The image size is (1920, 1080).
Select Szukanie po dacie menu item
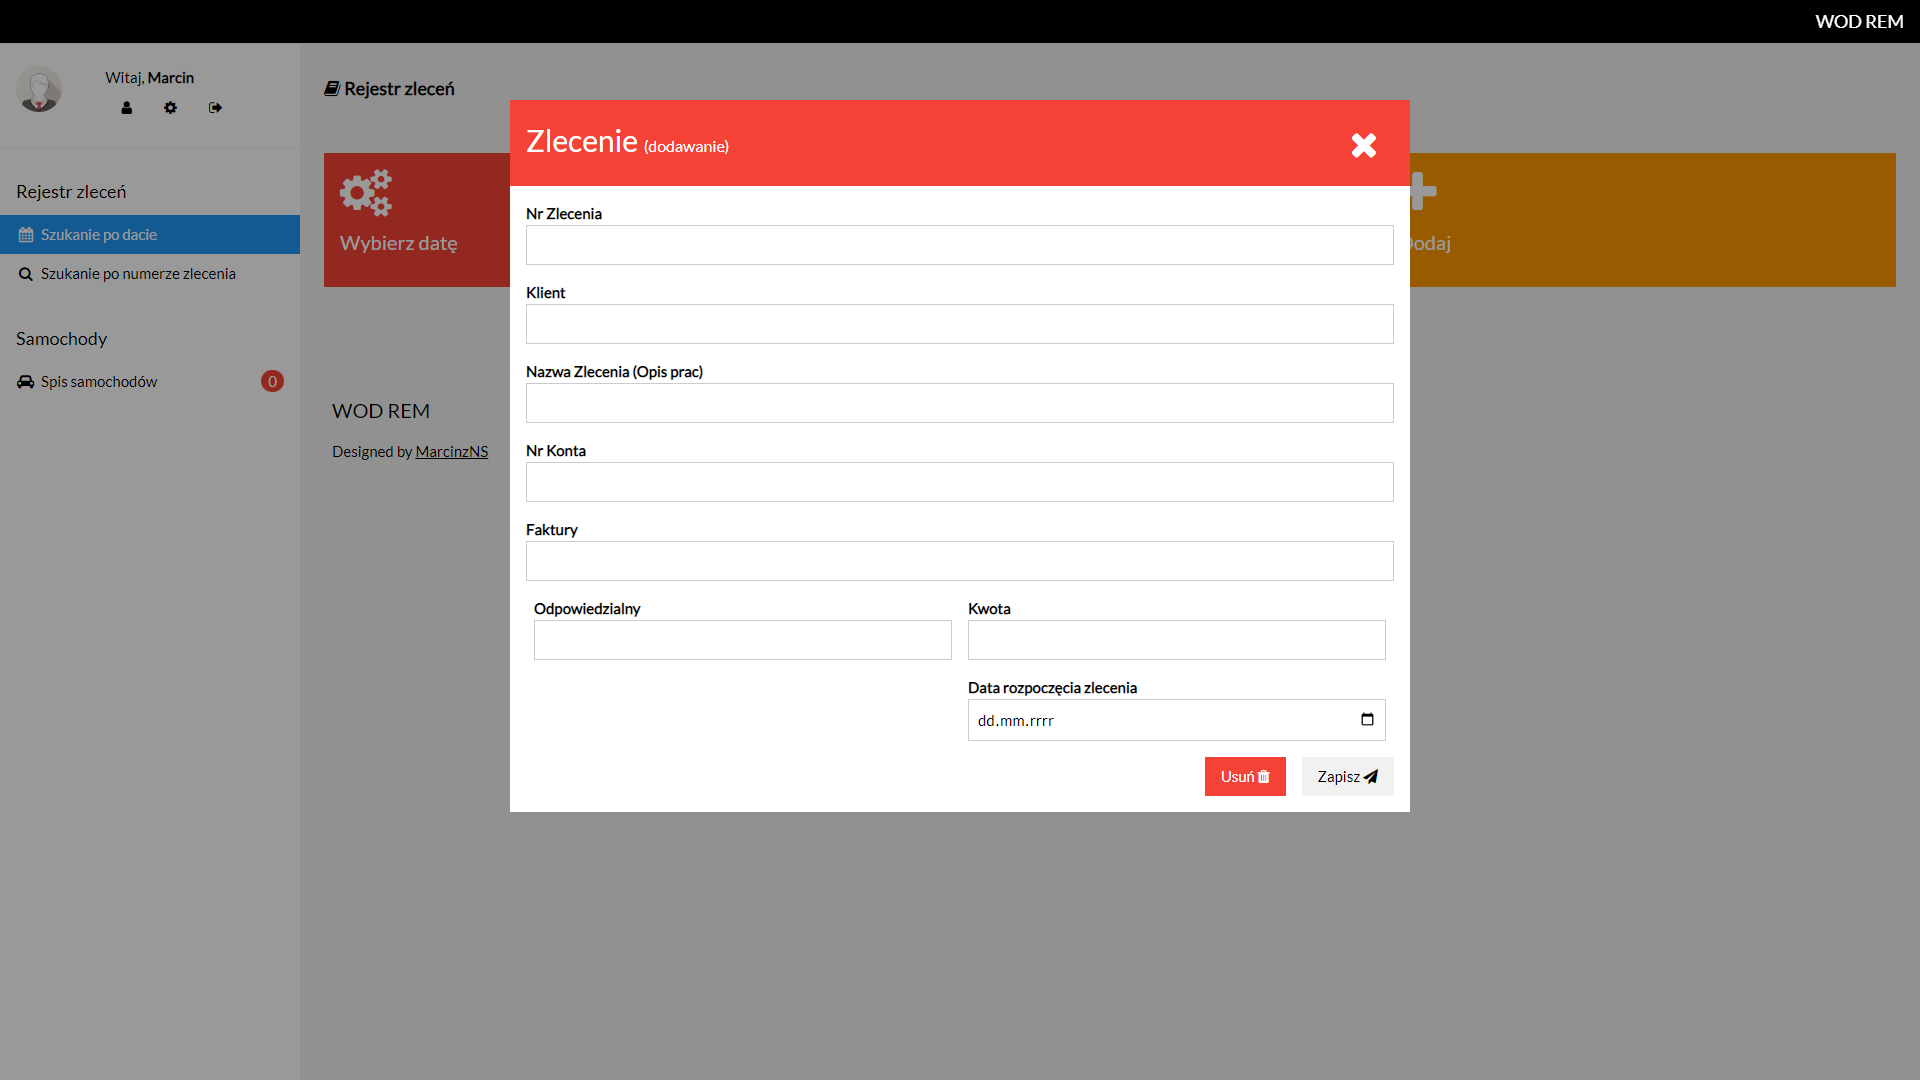99,235
